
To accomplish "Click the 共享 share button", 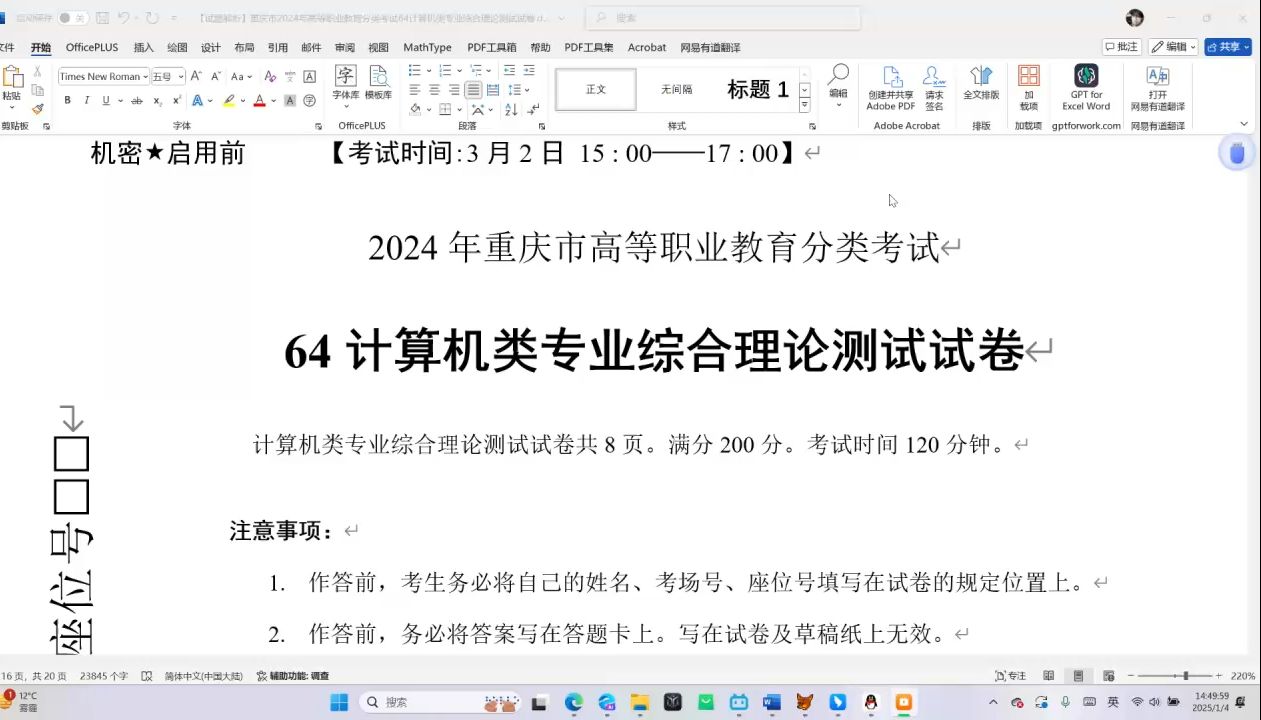I will point(1228,46).
